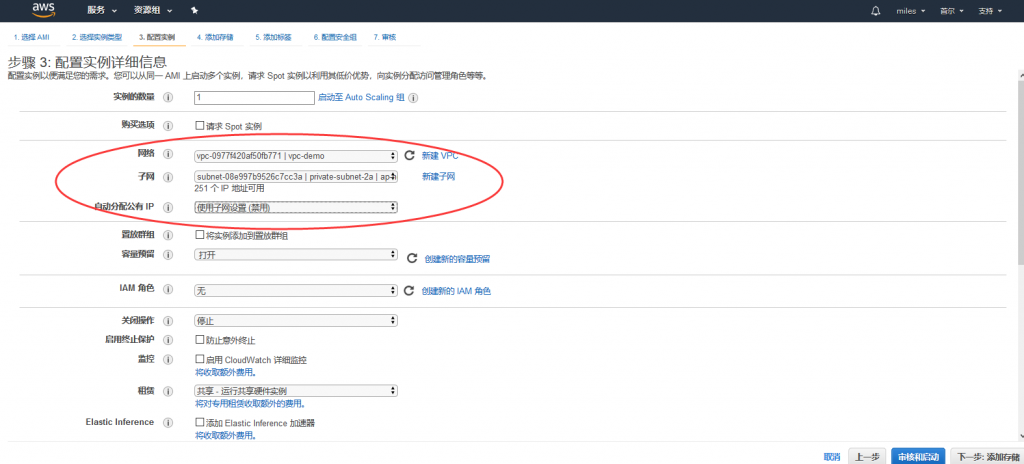Image resolution: width=1024 pixels, height=464 pixels.
Task: Refresh the IAM role list icon
Action: [409, 291]
